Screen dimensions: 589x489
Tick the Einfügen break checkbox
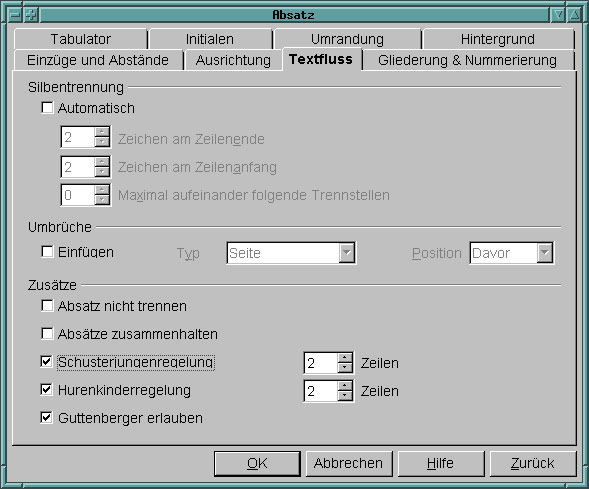point(47,251)
